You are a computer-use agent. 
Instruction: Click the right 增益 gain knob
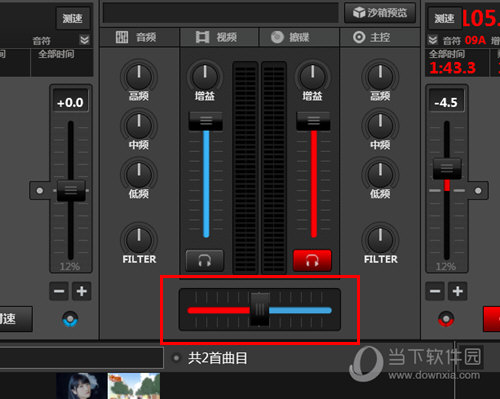(312, 76)
